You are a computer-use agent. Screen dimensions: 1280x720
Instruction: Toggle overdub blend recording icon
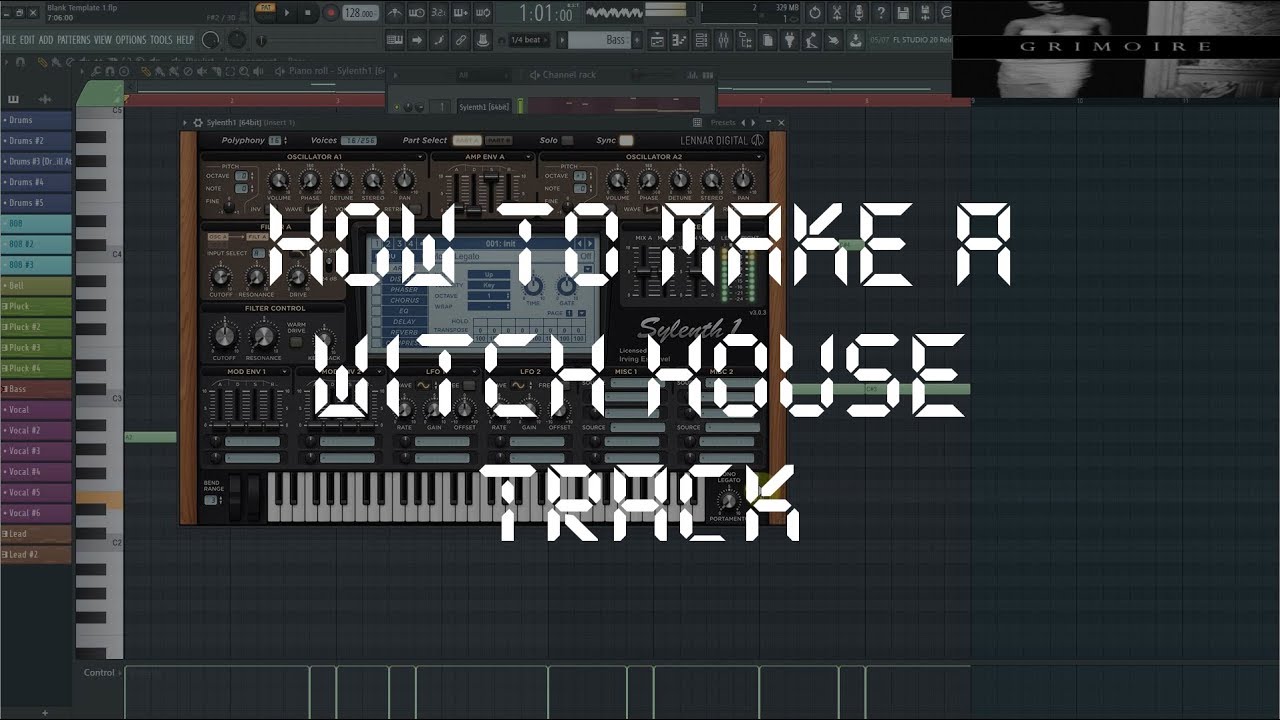coord(460,12)
